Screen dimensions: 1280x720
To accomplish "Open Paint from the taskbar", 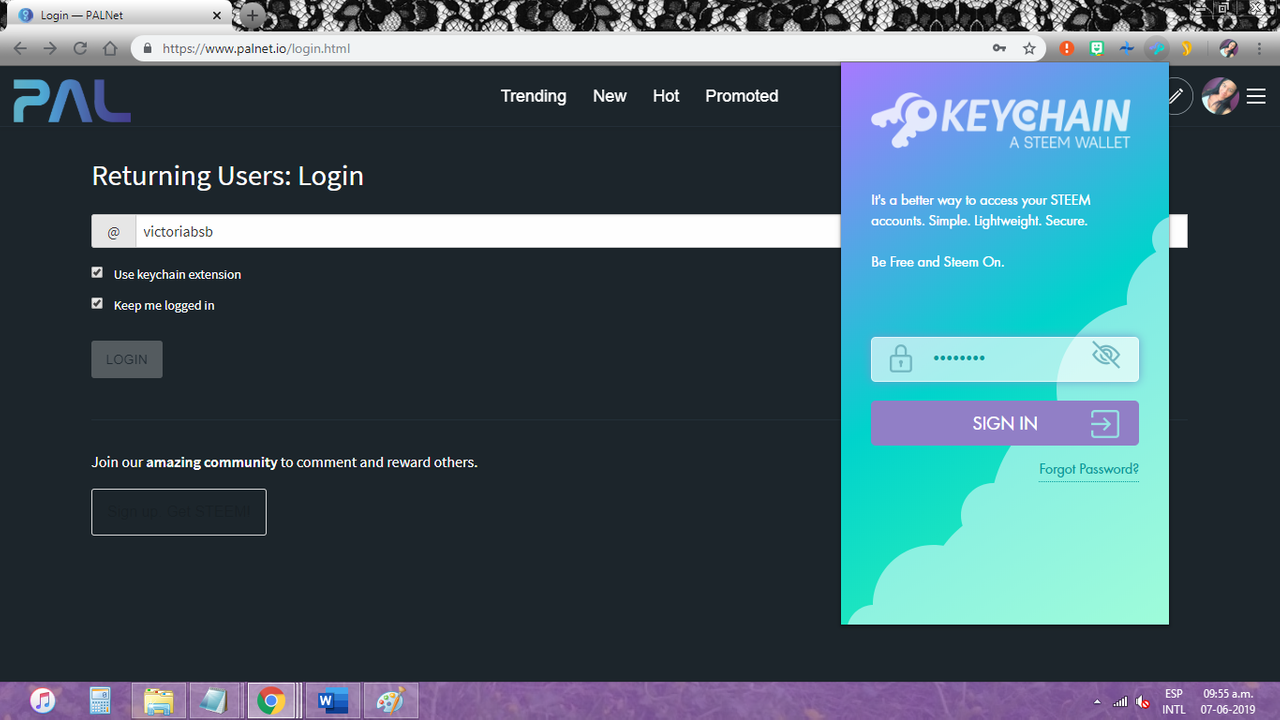I will click(389, 701).
